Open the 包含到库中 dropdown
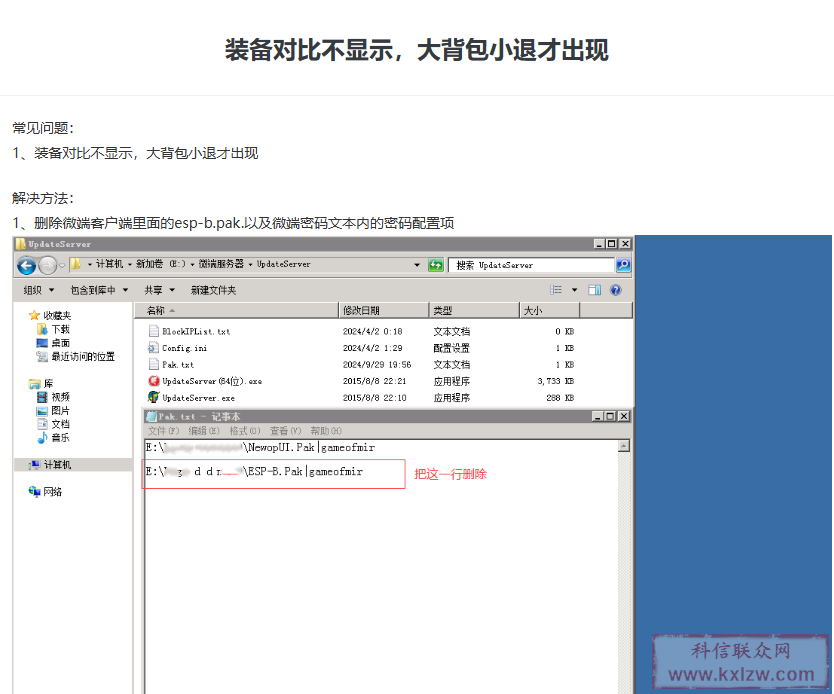The width and height of the screenshot is (834, 694). tap(99, 290)
